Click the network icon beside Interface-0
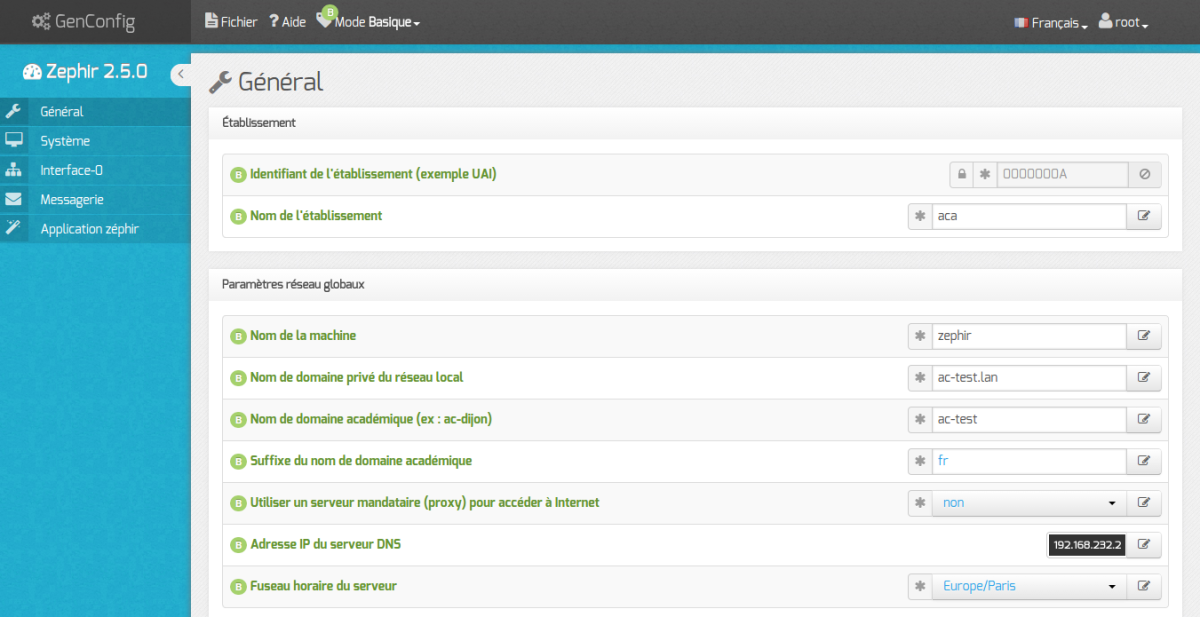1200x617 pixels. pyautogui.click(x=13, y=170)
